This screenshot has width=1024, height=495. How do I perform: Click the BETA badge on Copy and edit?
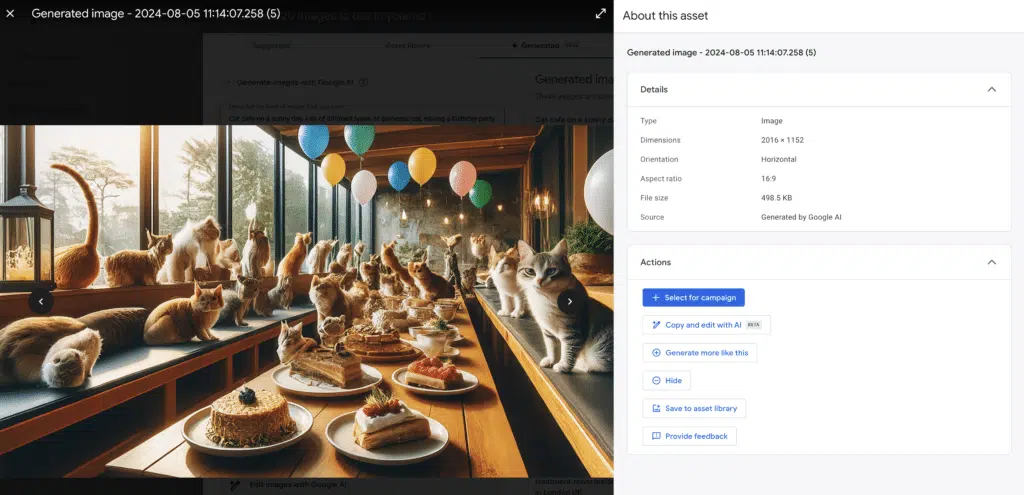pyautogui.click(x=754, y=325)
